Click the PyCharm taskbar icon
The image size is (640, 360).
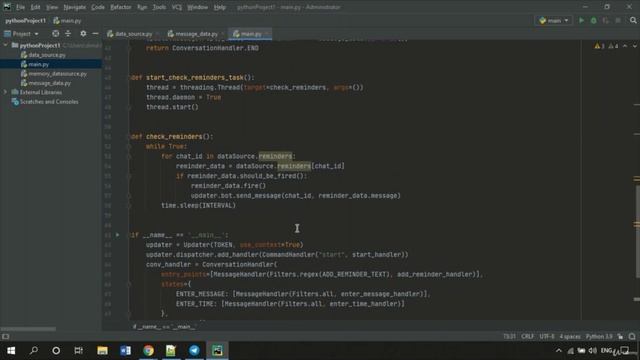(218, 351)
